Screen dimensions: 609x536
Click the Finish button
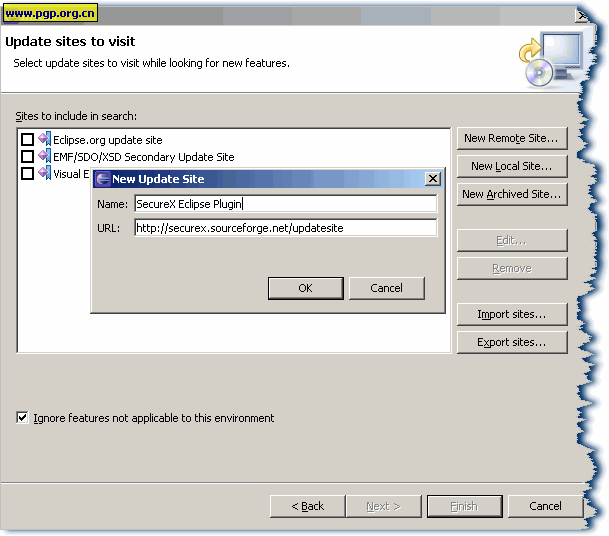point(465,506)
